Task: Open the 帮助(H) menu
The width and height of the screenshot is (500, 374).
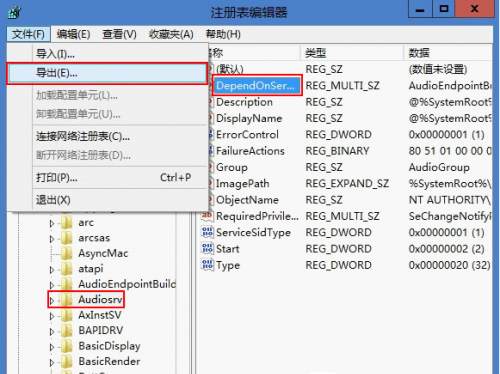Action: point(223,34)
